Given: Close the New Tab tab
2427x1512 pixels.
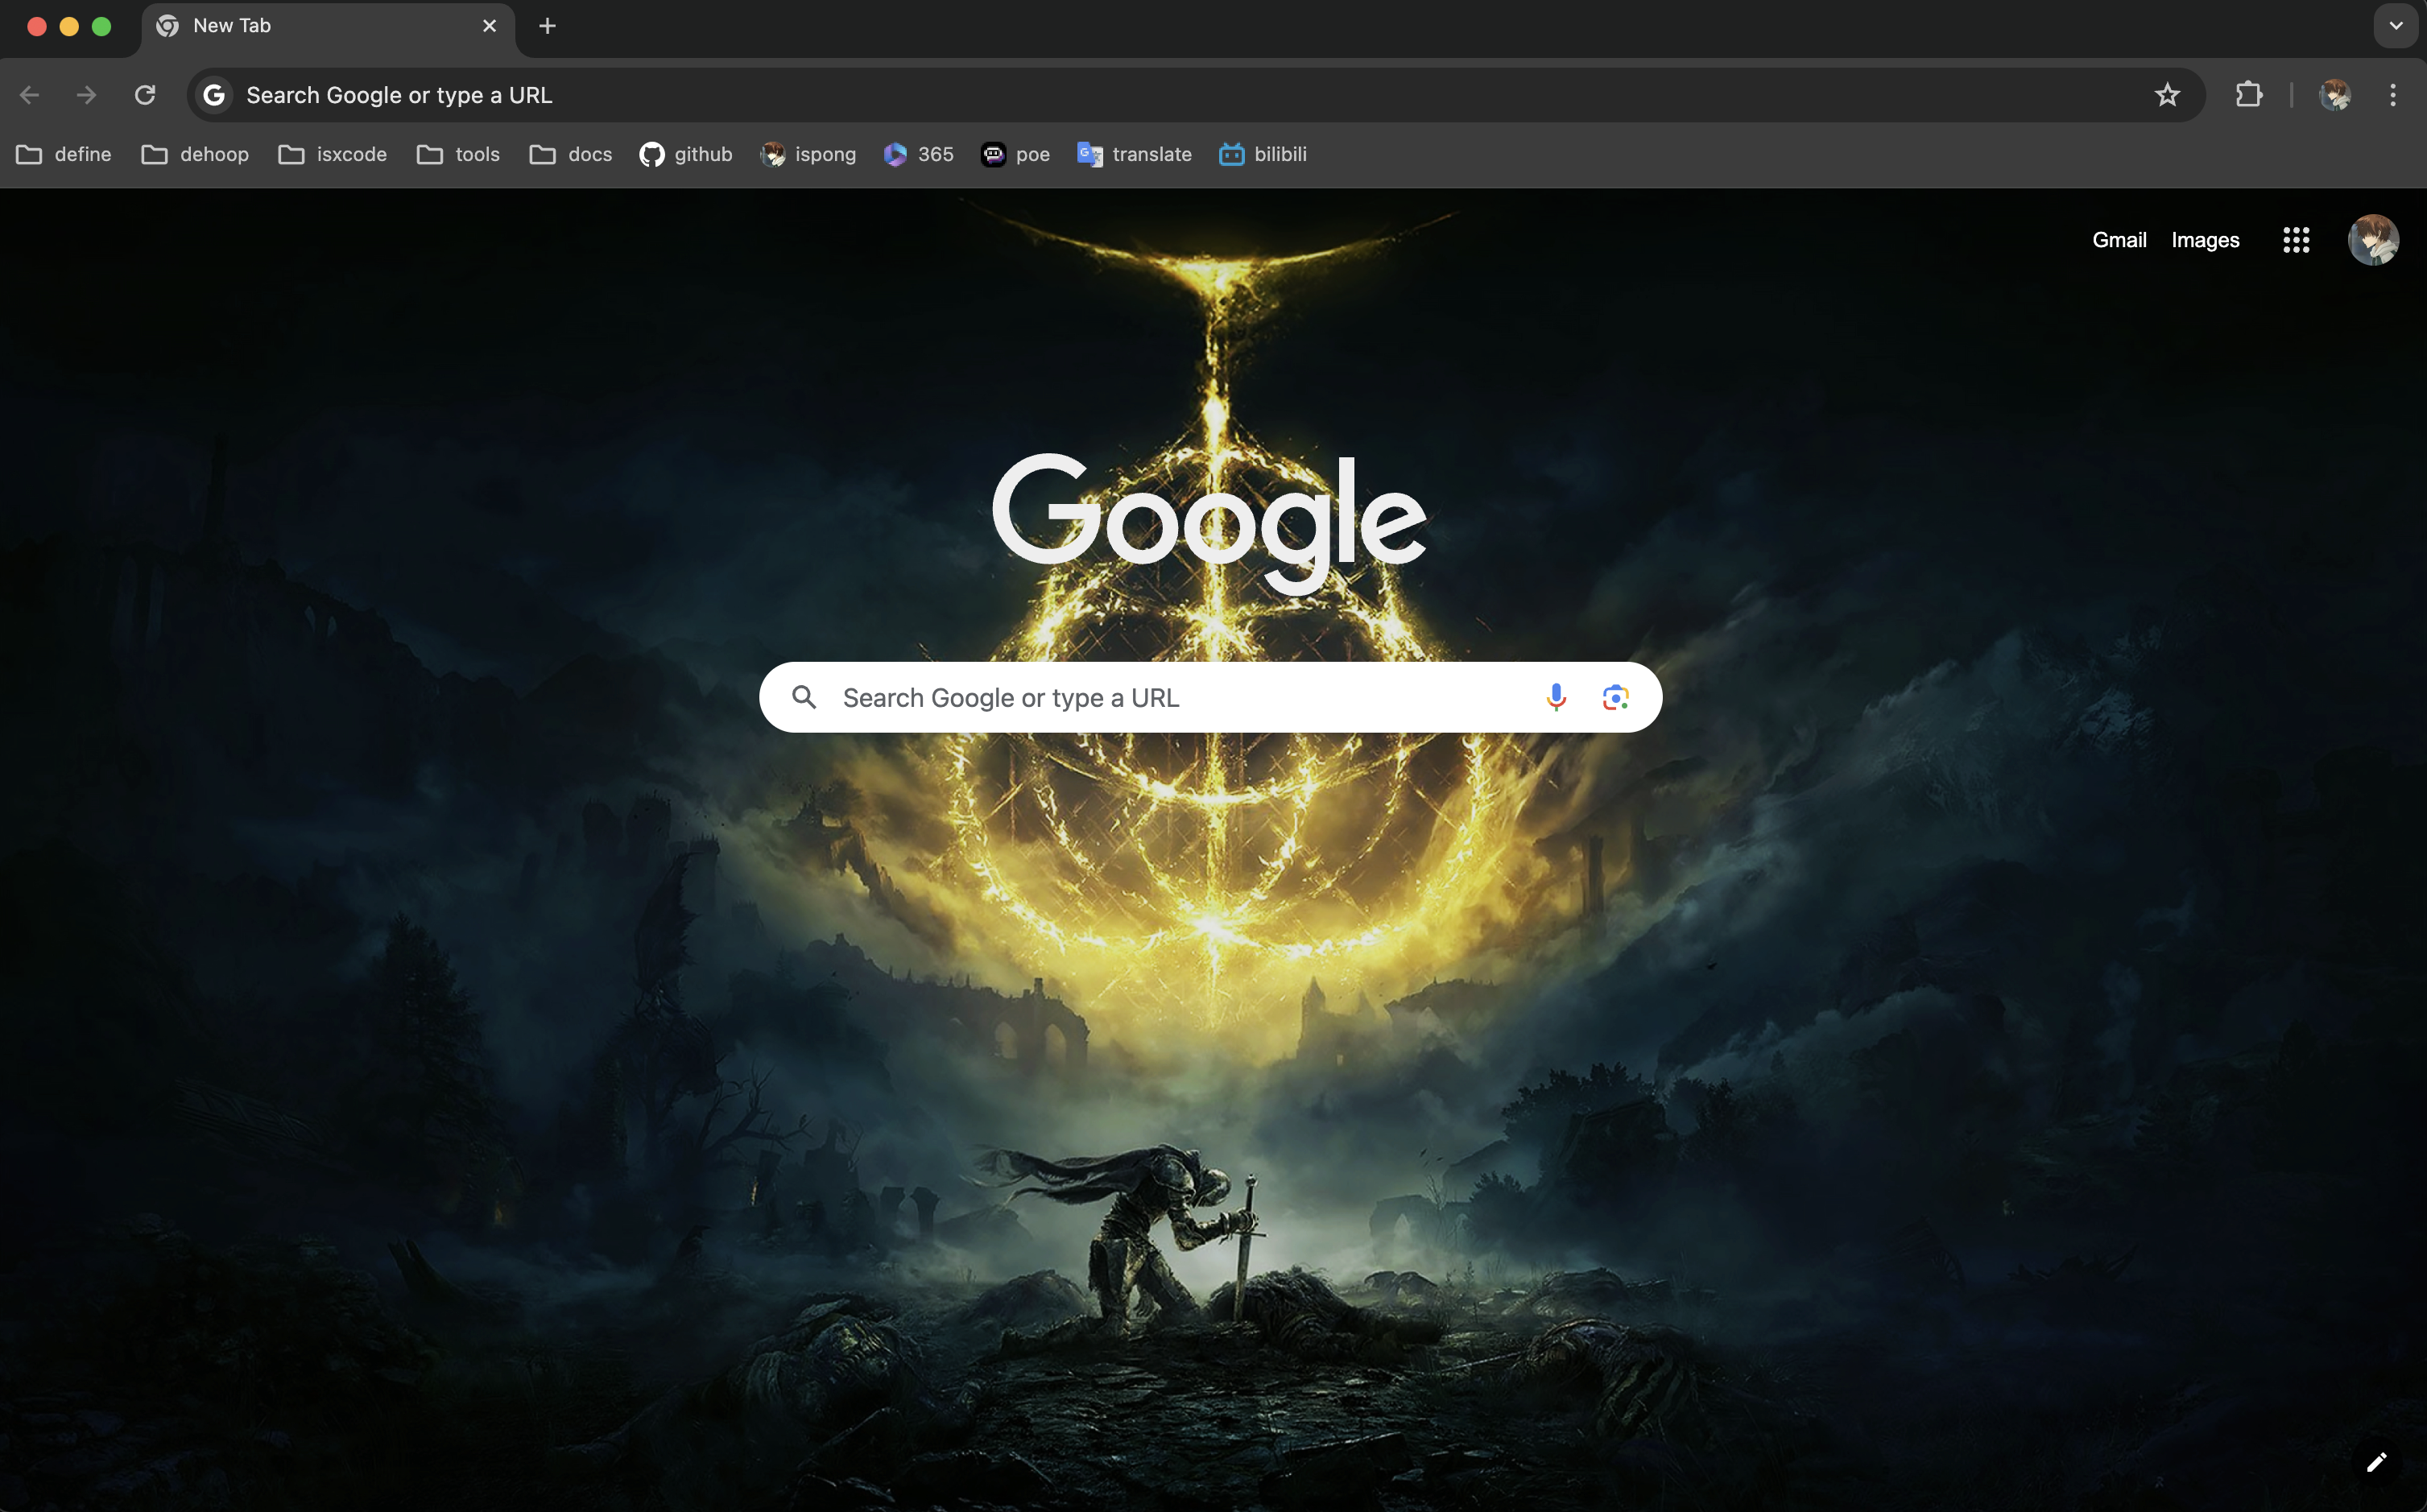Looking at the screenshot, I should pos(490,26).
